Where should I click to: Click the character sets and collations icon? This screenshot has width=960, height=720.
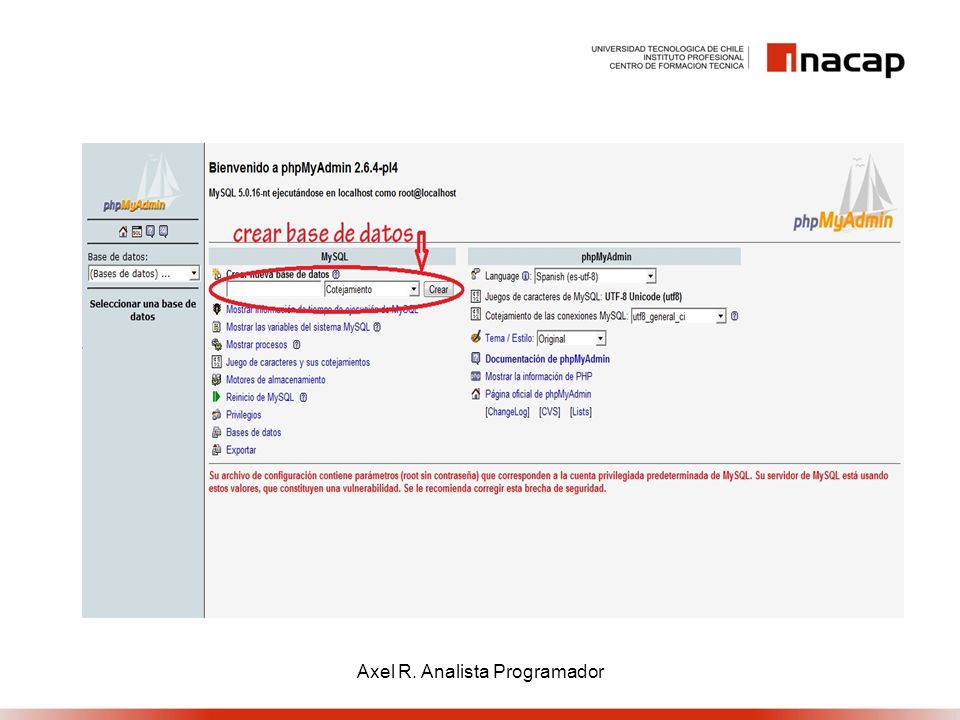tap(216, 362)
